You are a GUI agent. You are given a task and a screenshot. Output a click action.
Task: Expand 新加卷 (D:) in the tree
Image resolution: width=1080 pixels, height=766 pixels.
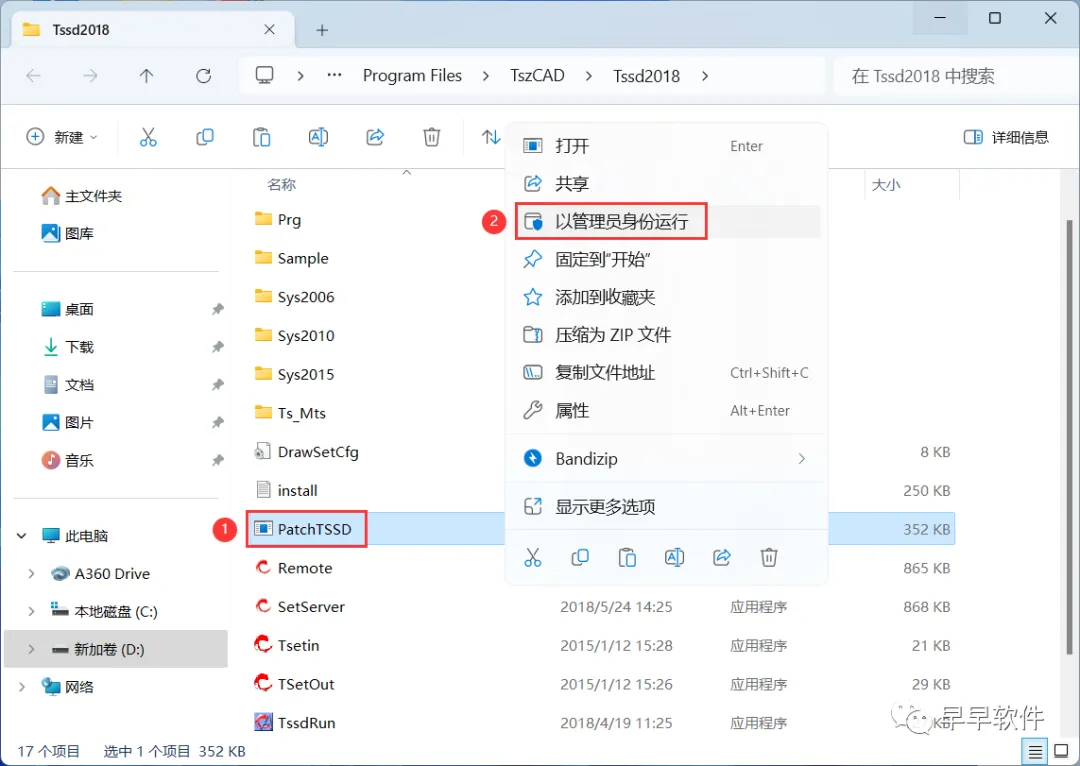pyautogui.click(x=31, y=649)
